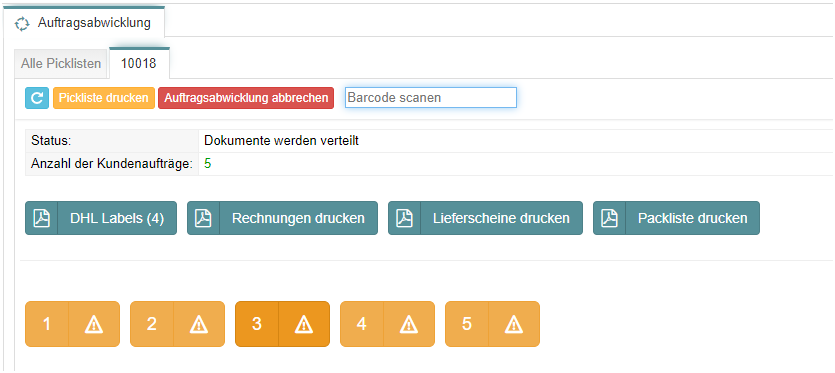Viewport: 835px width, 373px height.
Task: Click the PDF icon on Lieferscheine drucken
Action: pos(404,218)
